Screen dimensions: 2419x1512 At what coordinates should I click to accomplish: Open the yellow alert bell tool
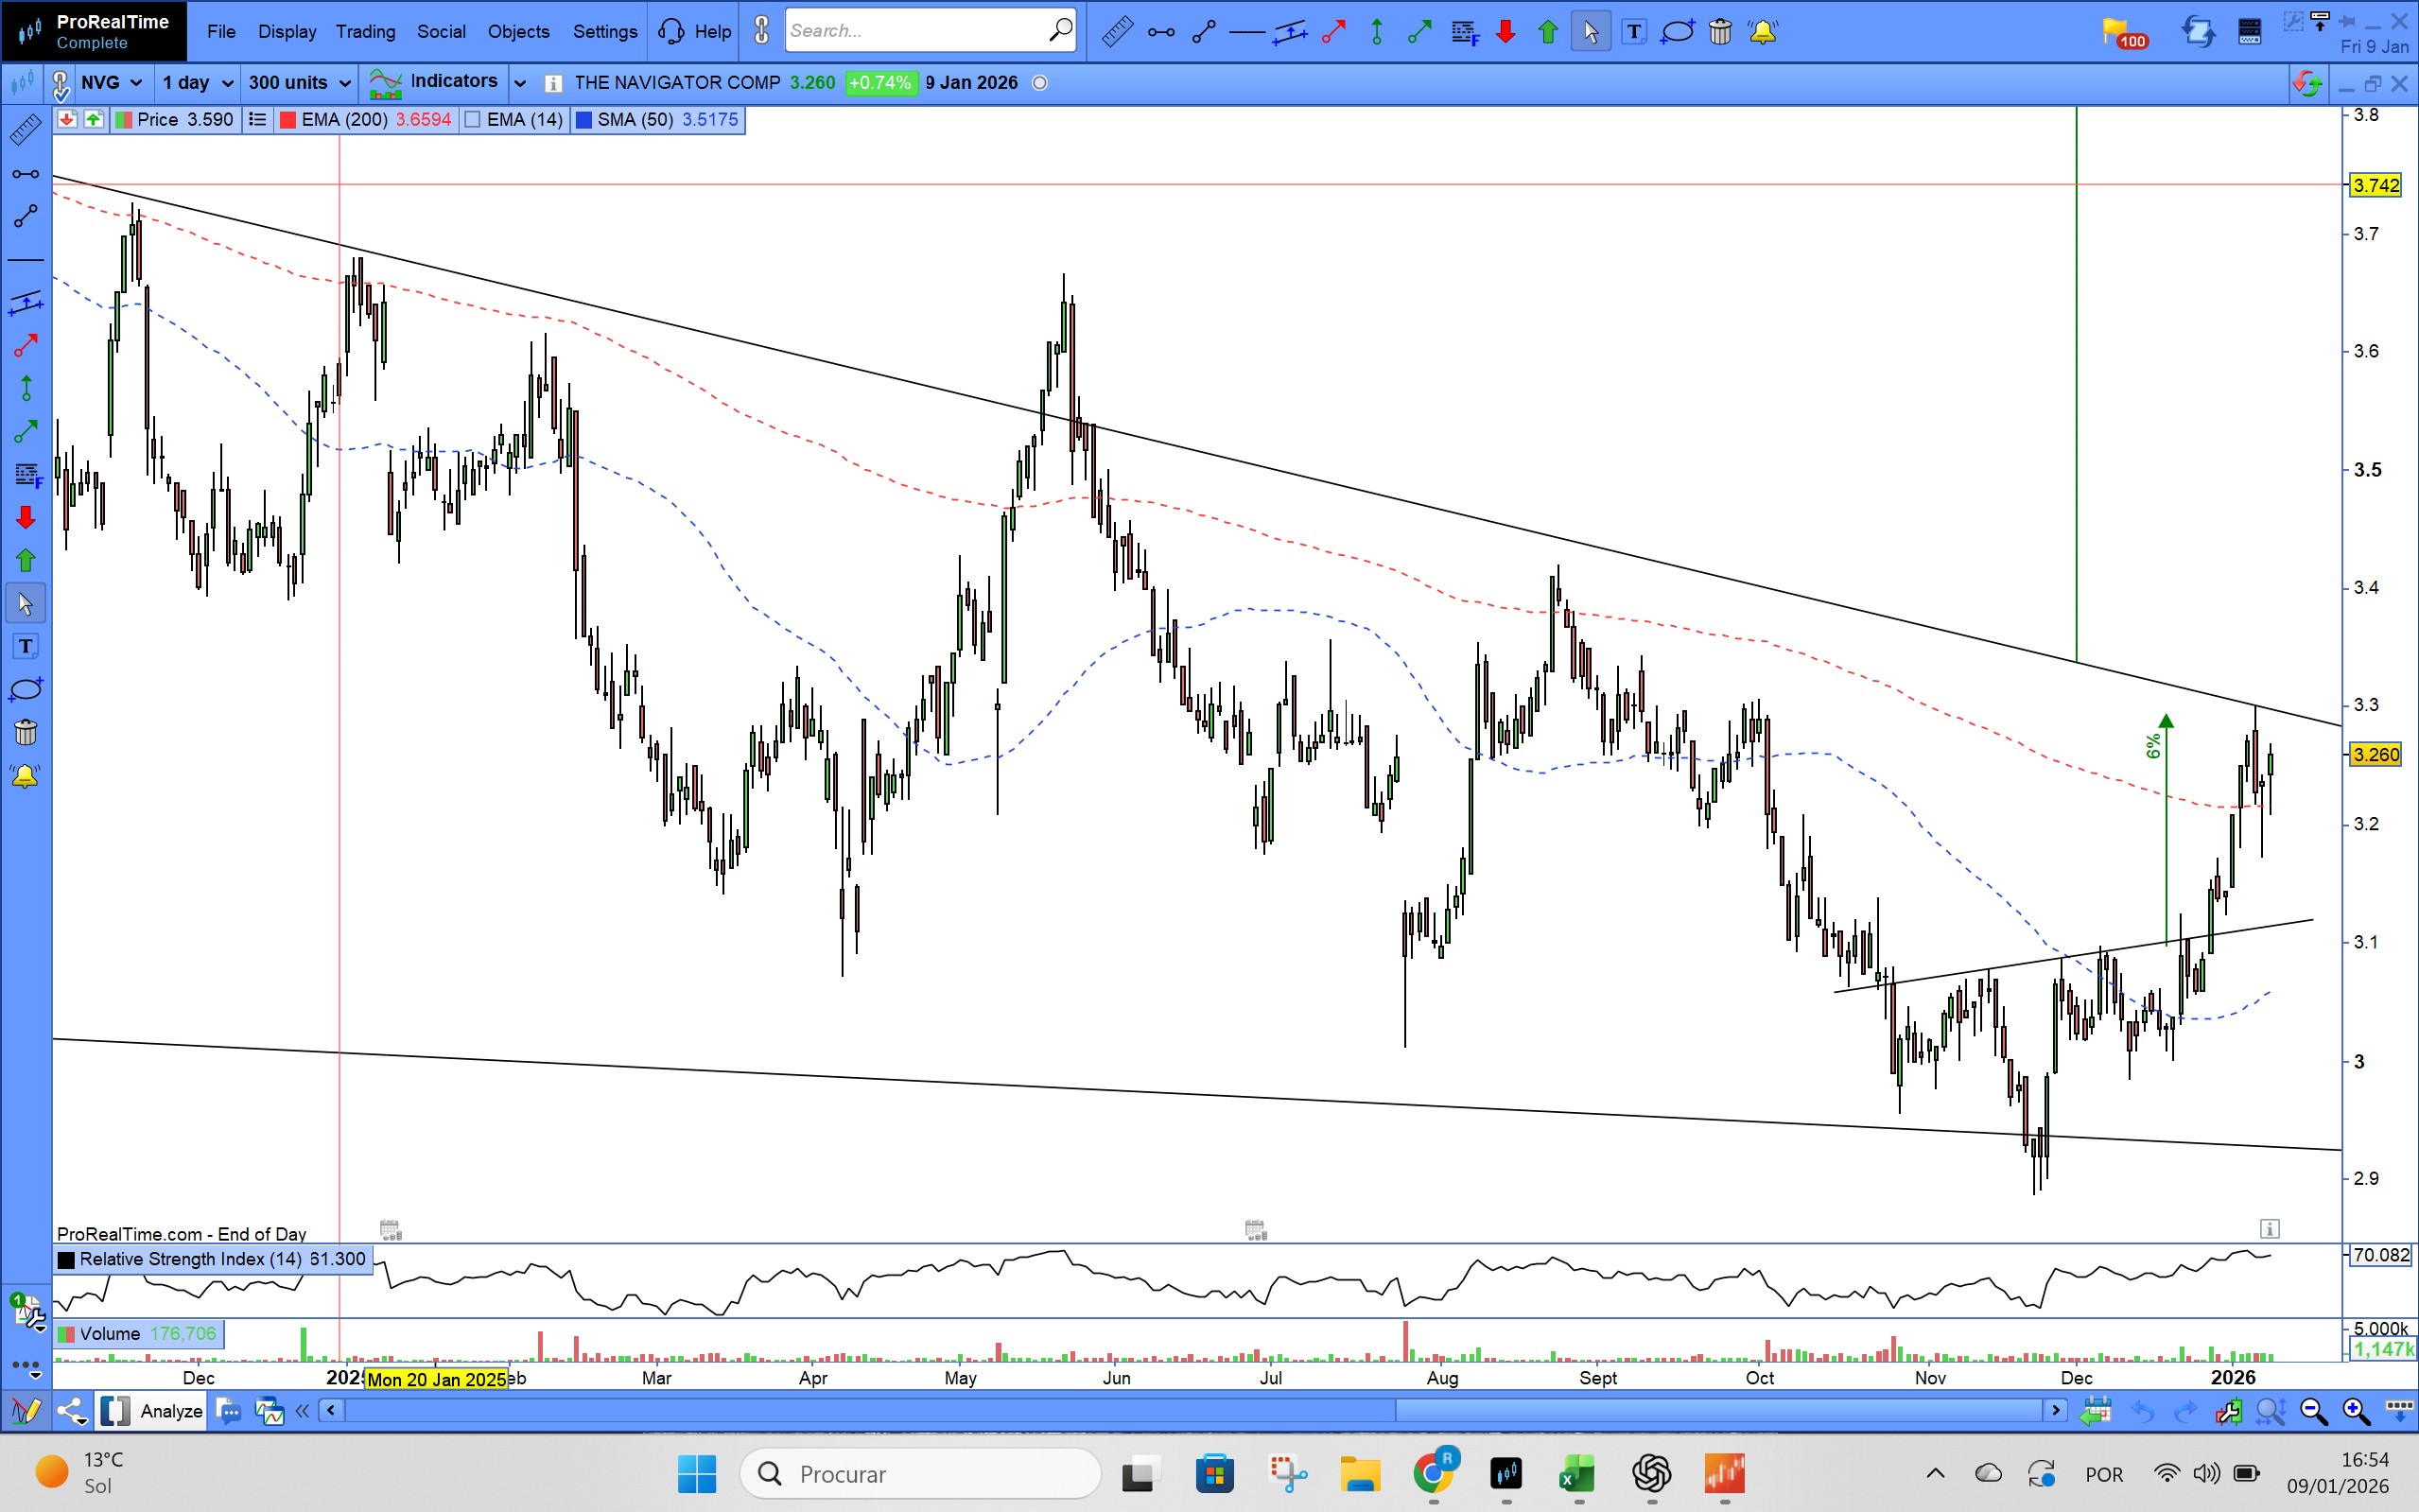coord(1762,32)
